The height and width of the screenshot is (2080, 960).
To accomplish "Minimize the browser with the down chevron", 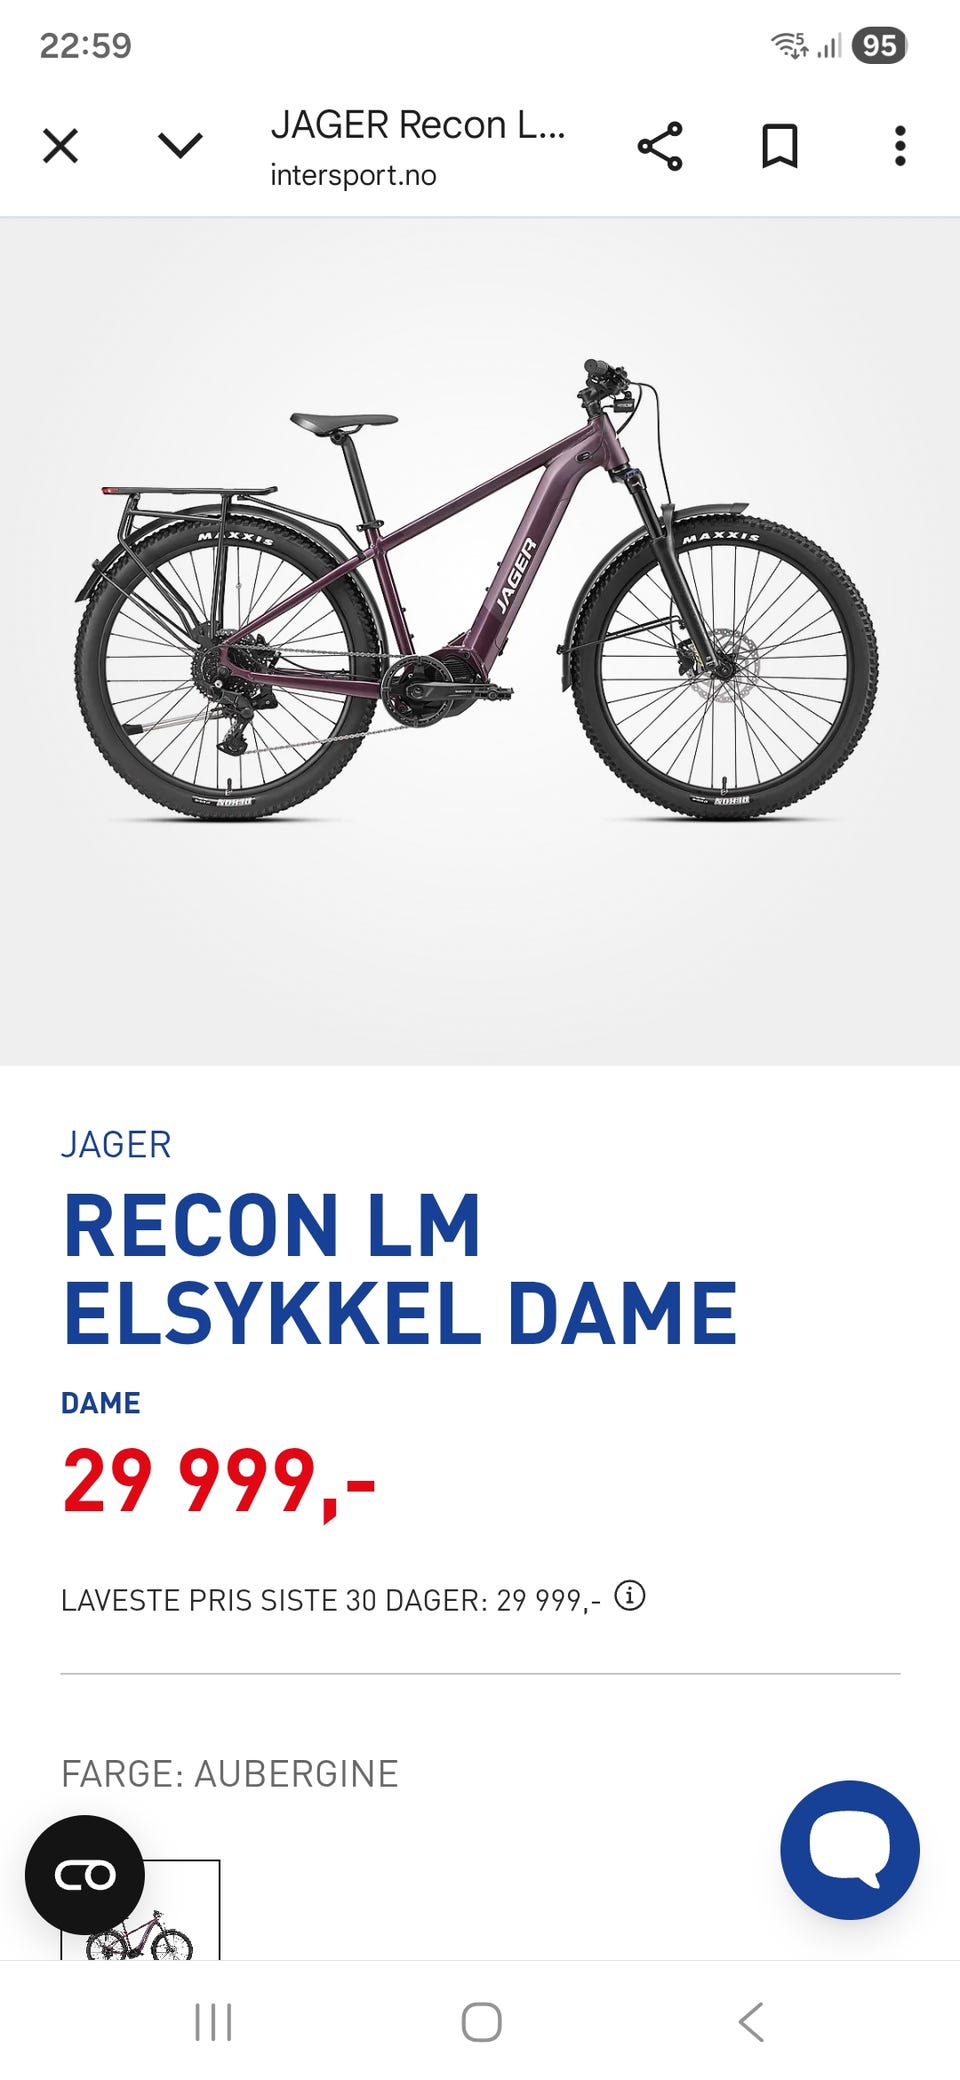I will pos(180,146).
